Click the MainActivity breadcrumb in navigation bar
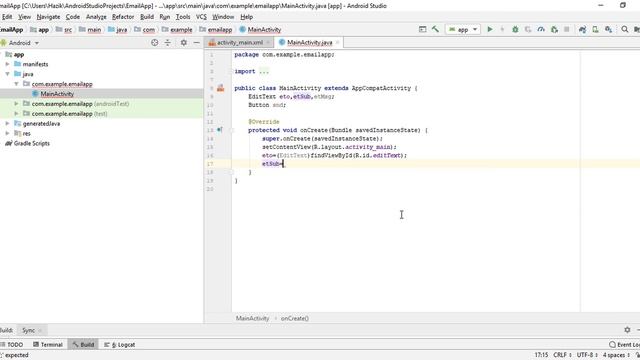Image resolution: width=640 pixels, height=360 pixels. [264, 30]
